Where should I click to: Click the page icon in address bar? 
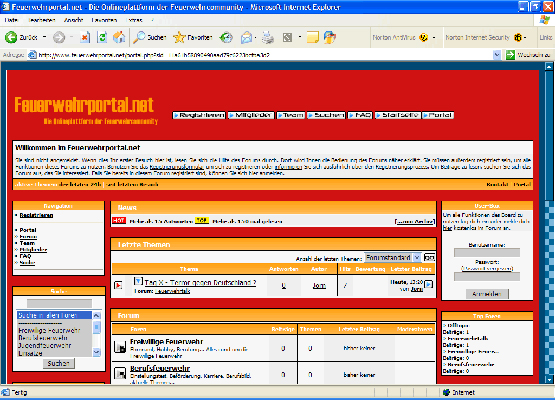(x=33, y=55)
